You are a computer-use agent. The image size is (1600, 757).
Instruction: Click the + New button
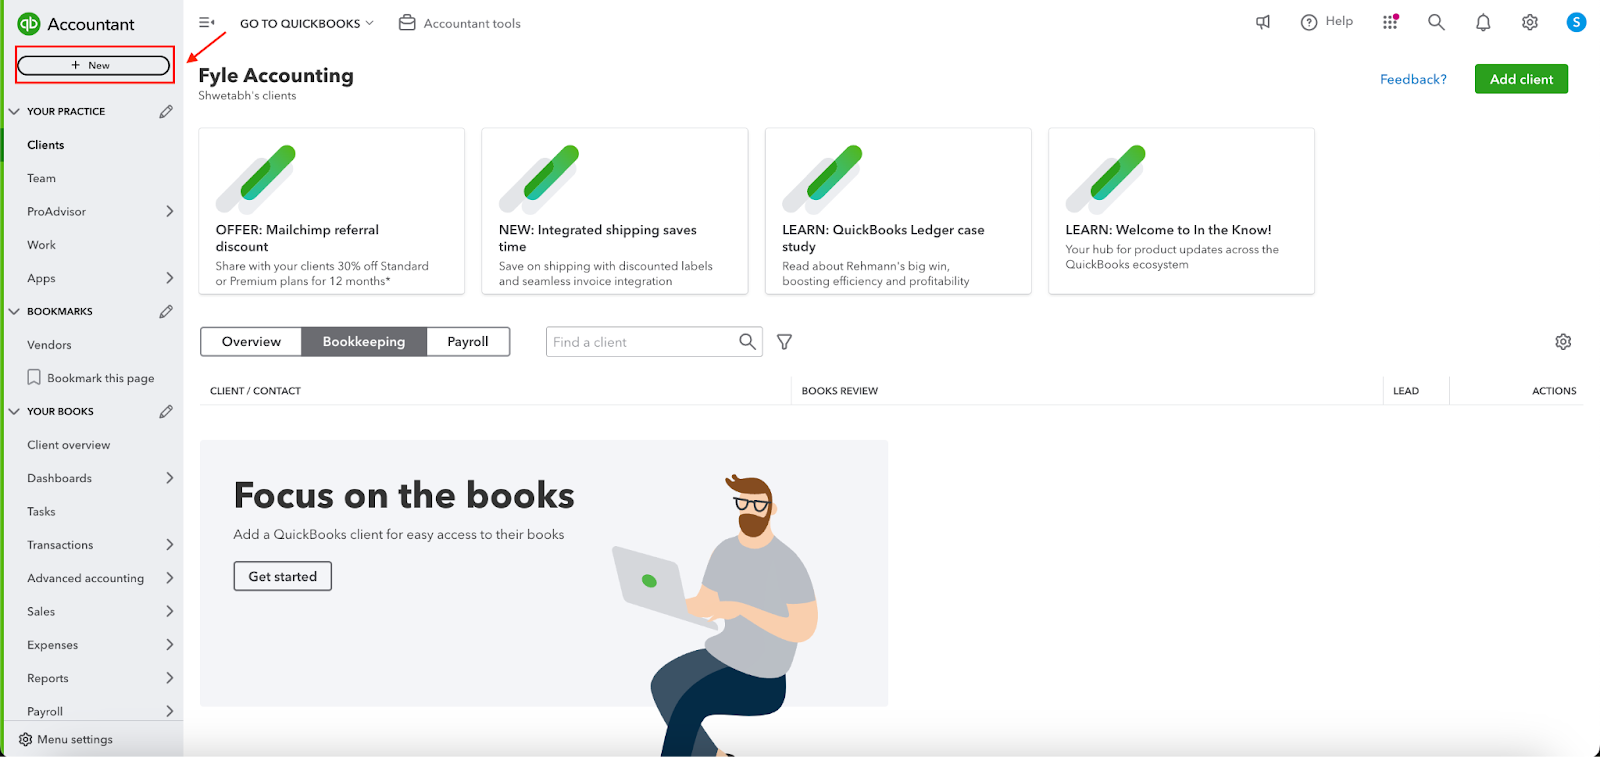94,65
